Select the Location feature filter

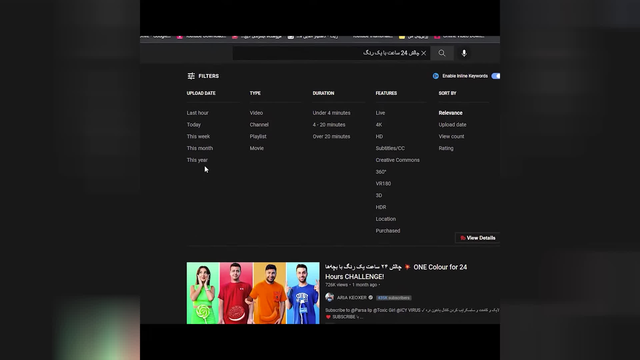pyautogui.click(x=386, y=219)
